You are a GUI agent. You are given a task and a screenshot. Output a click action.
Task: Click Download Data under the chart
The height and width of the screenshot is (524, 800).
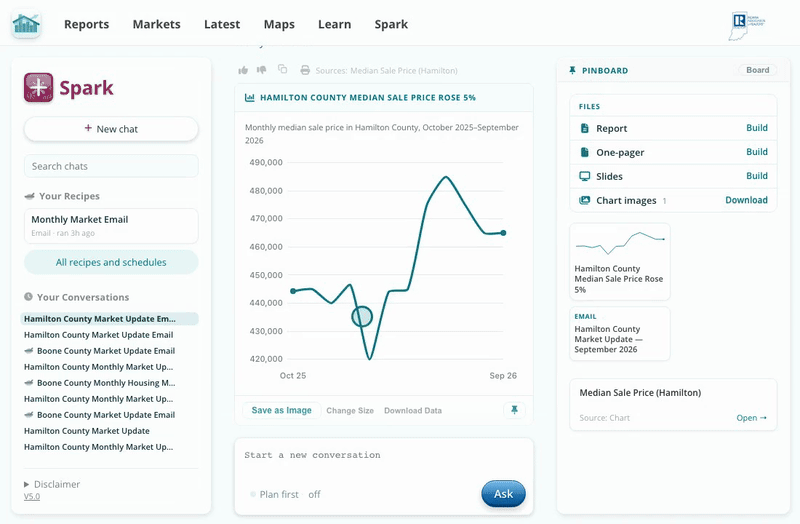[x=413, y=410]
